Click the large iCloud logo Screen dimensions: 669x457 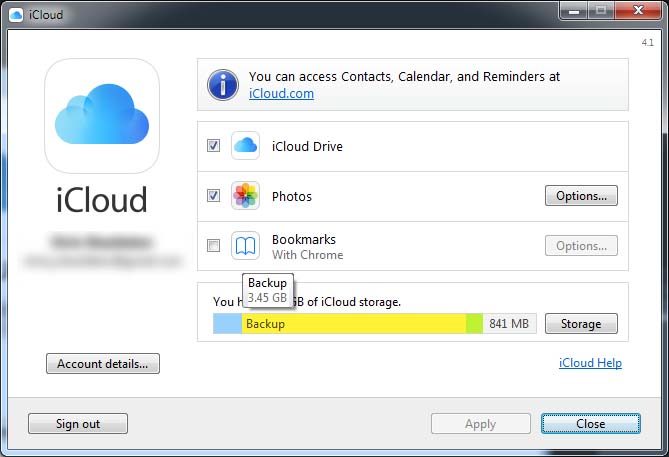click(102, 116)
